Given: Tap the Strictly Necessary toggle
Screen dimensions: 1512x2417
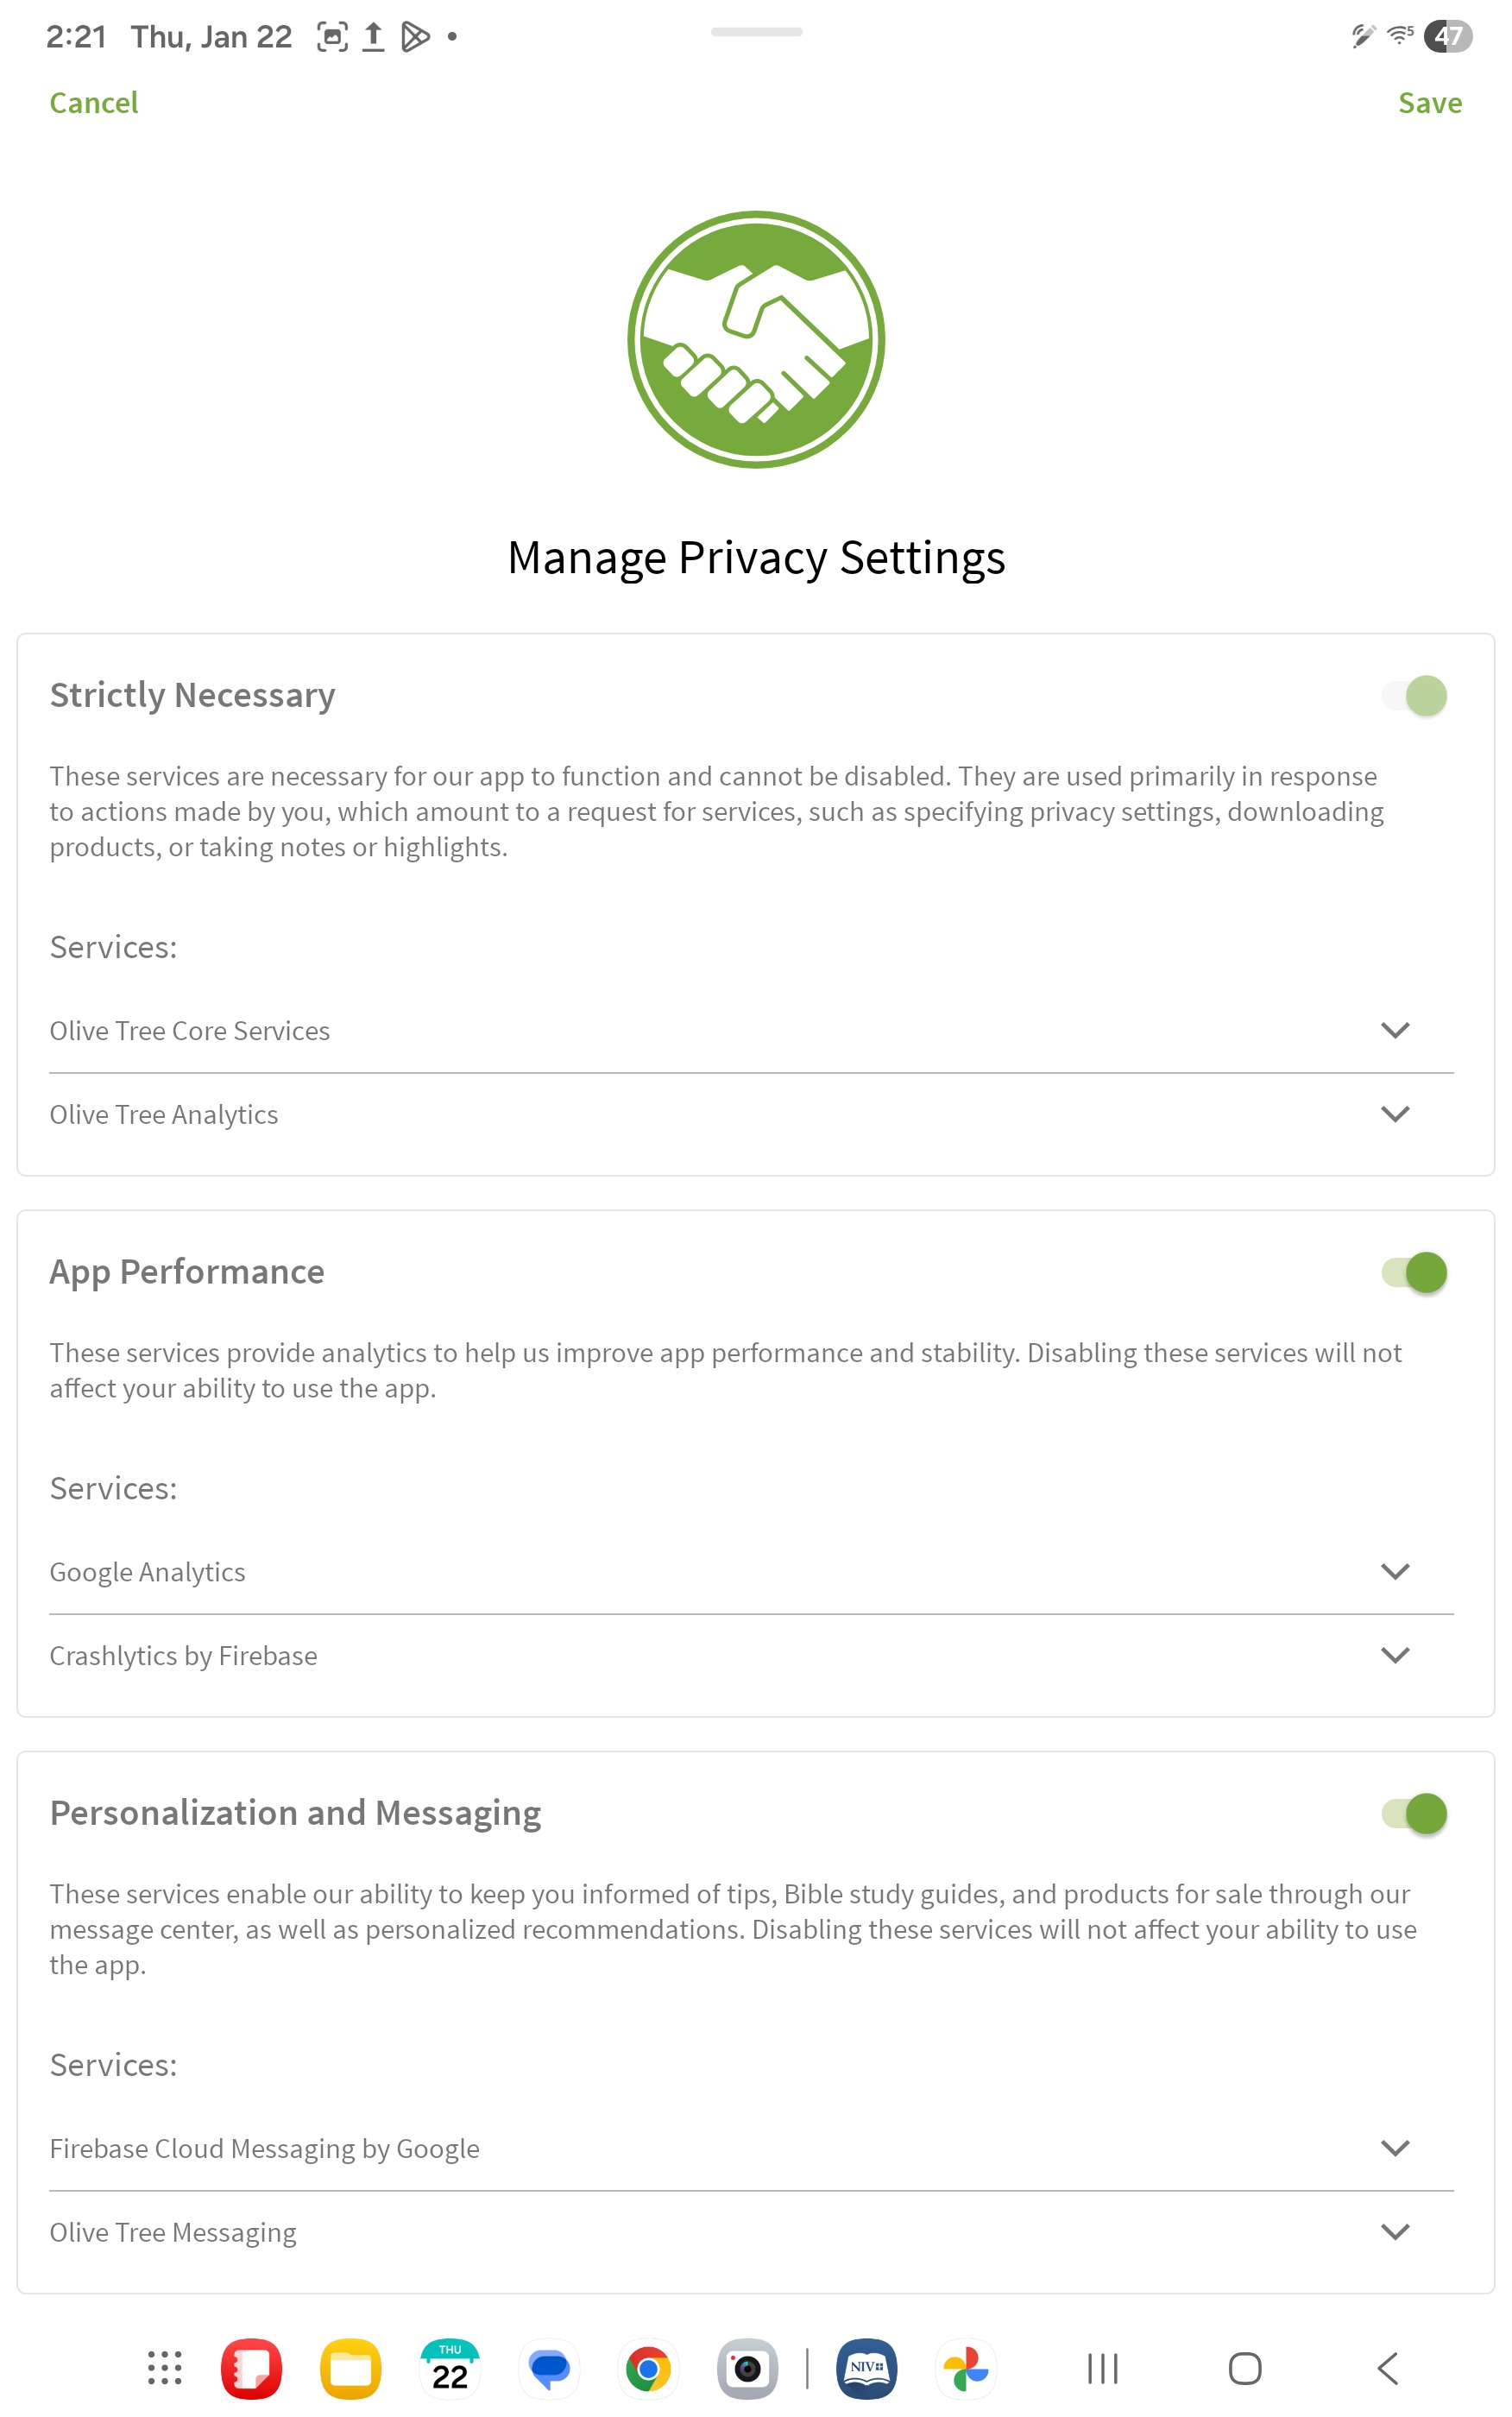Looking at the screenshot, I should pyautogui.click(x=1414, y=695).
